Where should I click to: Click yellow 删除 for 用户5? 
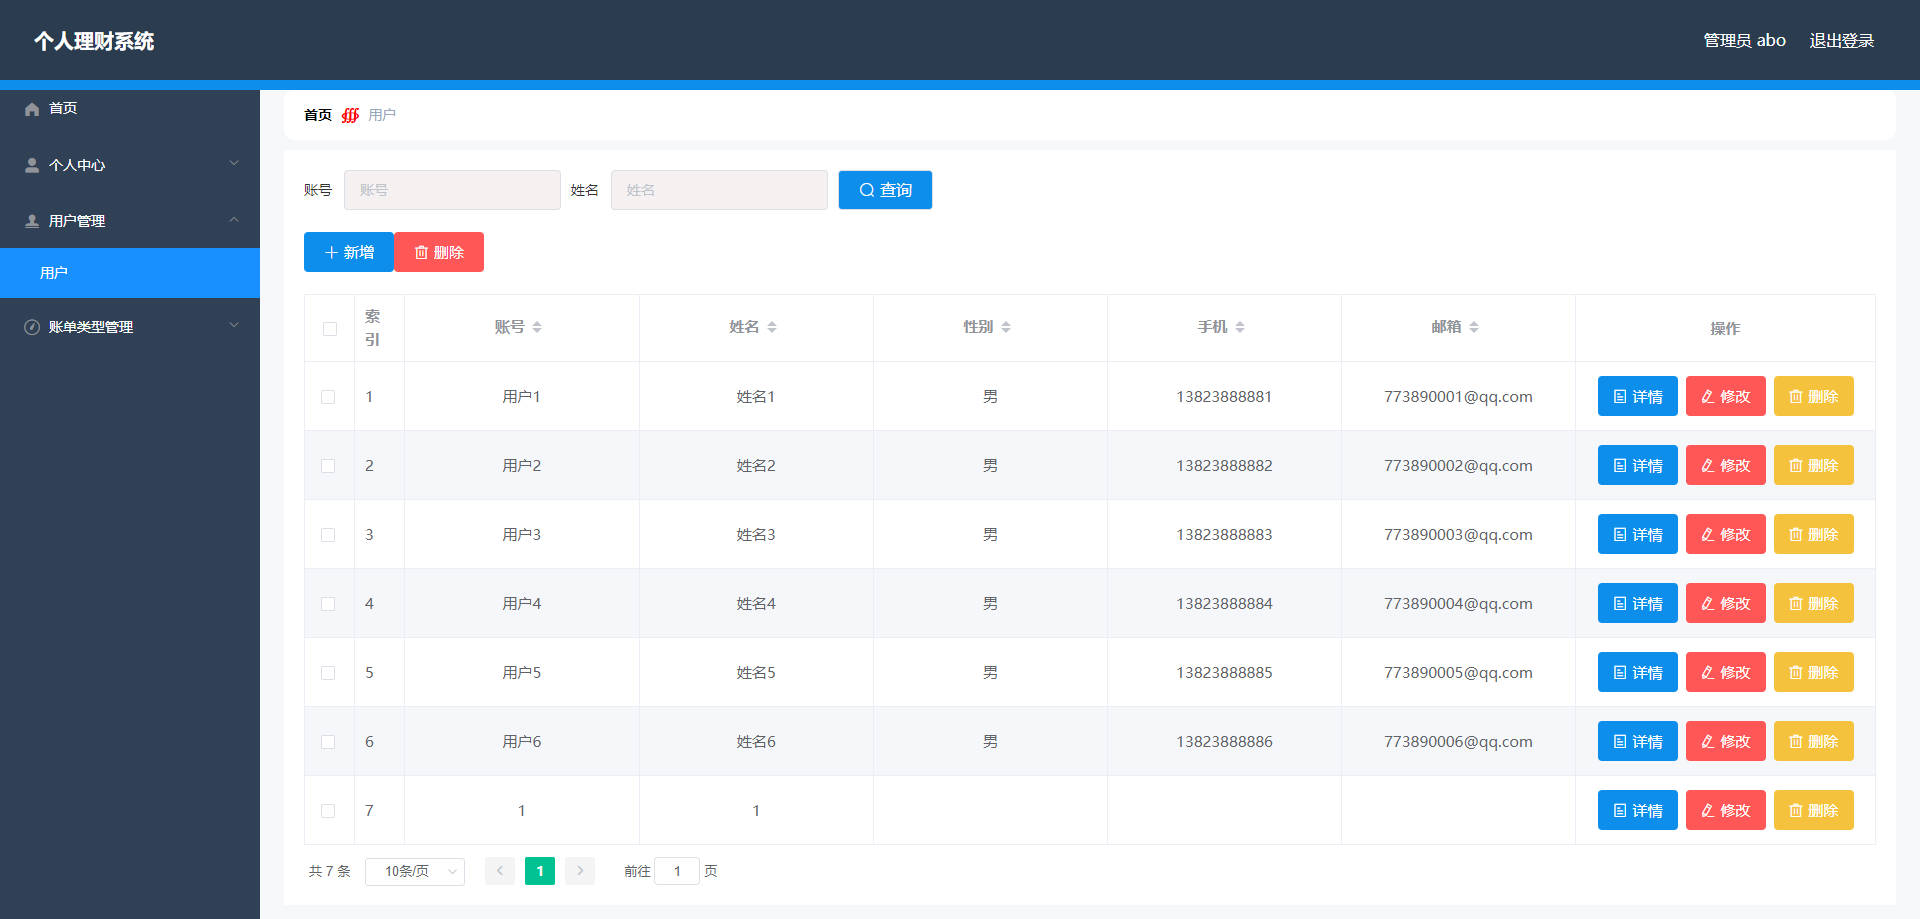pyautogui.click(x=1814, y=672)
